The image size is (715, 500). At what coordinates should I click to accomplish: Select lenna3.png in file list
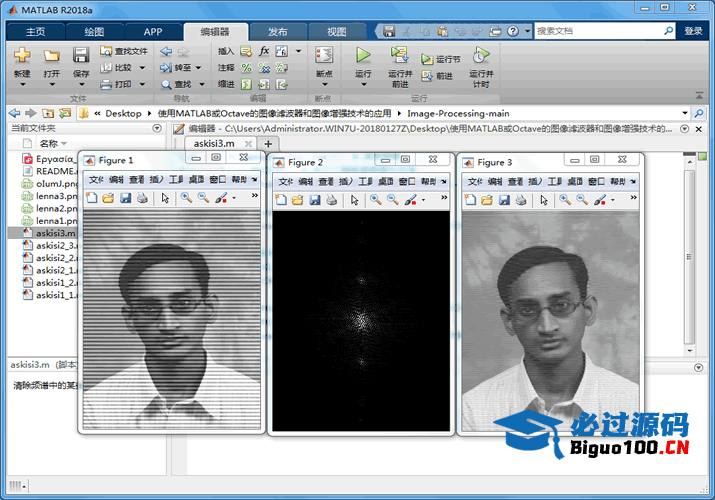49,196
